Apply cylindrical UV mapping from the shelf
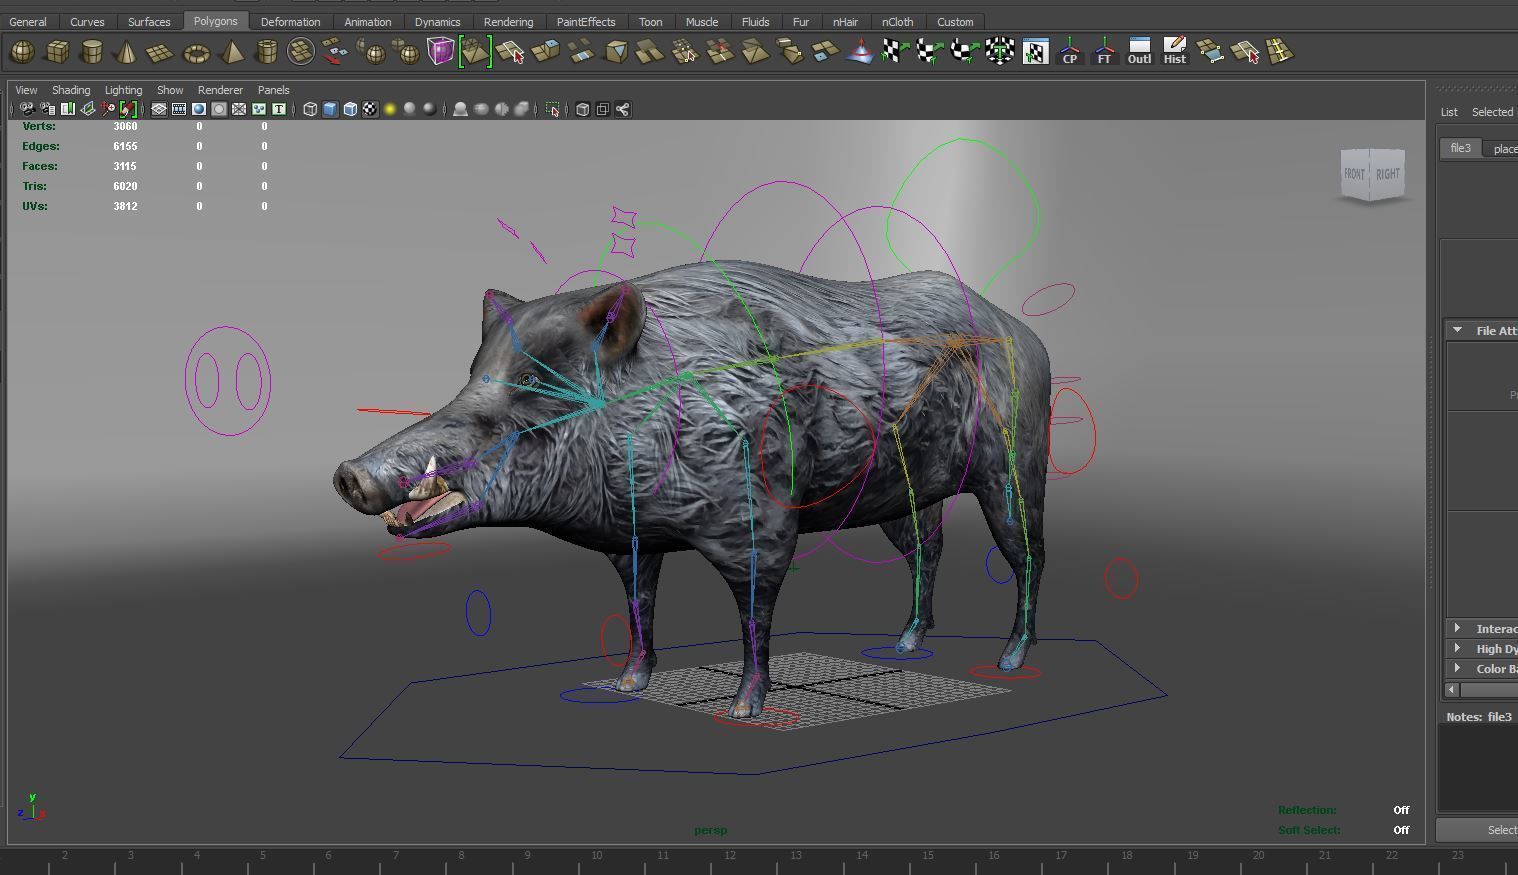The height and width of the screenshot is (875, 1518). pos(929,51)
